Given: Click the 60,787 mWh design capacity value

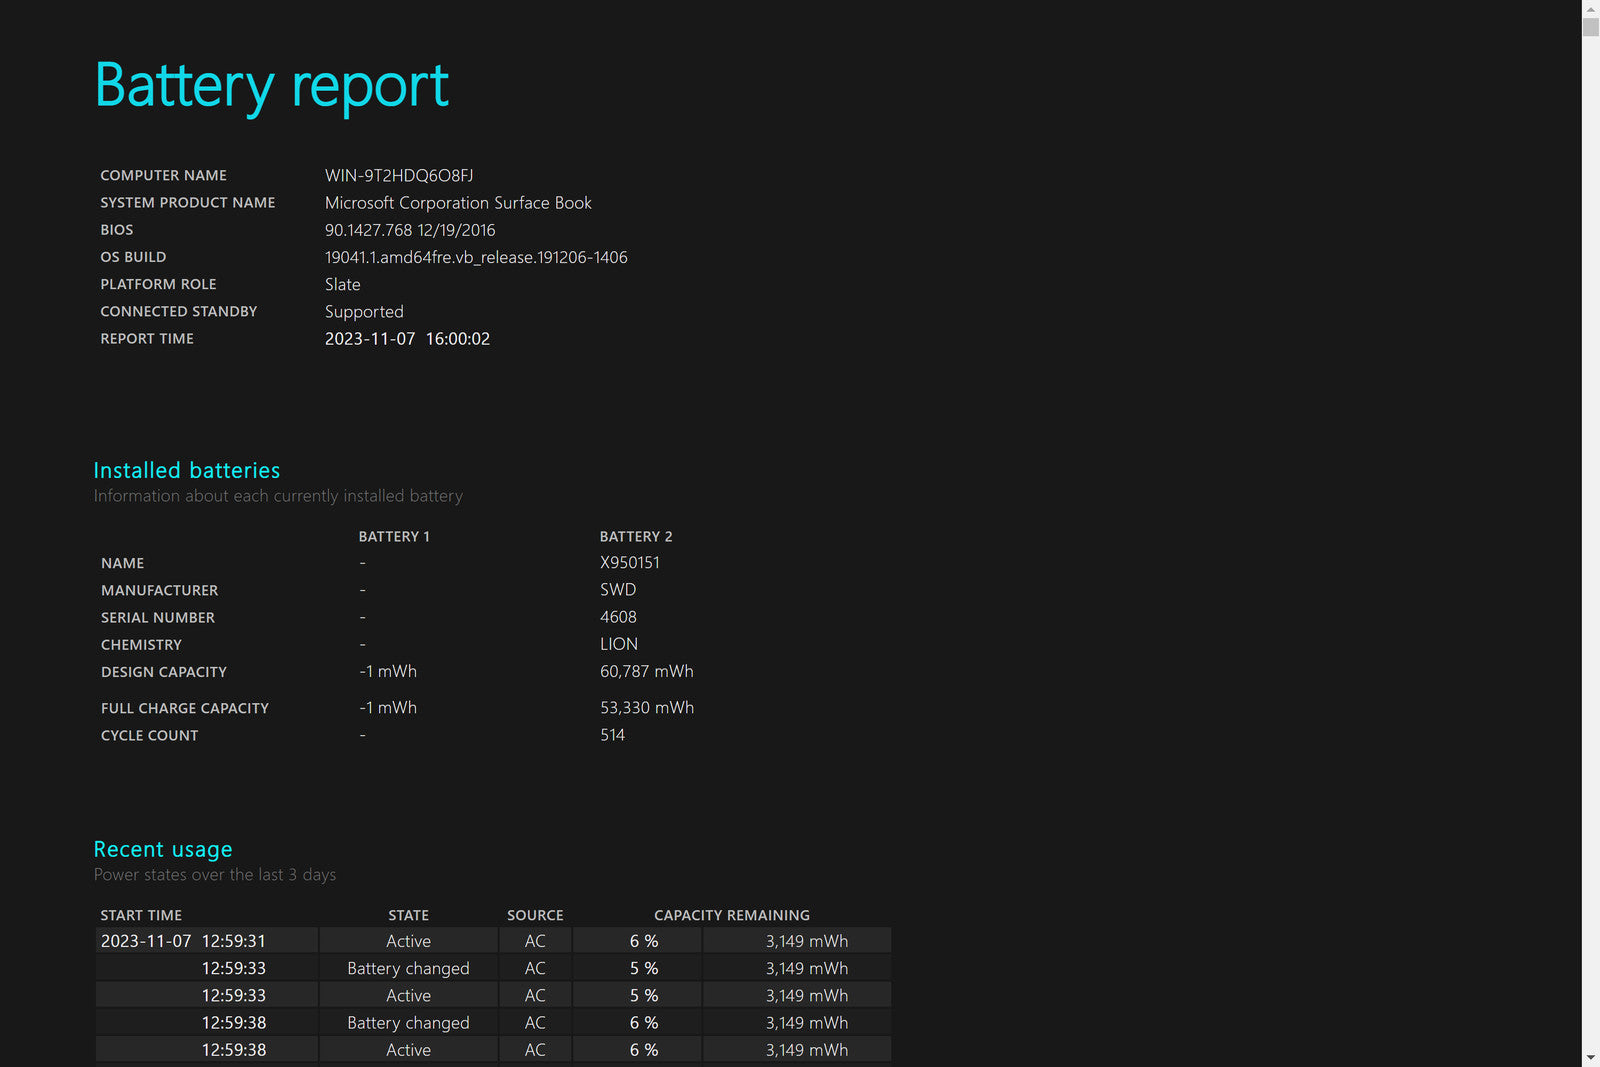Looking at the screenshot, I should tap(647, 672).
